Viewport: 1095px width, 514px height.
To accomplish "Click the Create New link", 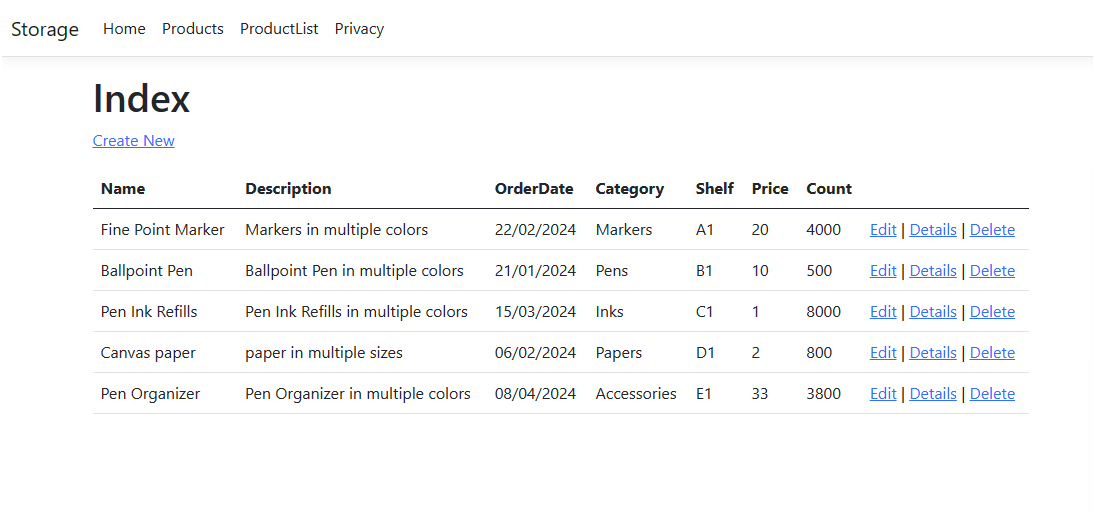I will pyautogui.click(x=133, y=141).
